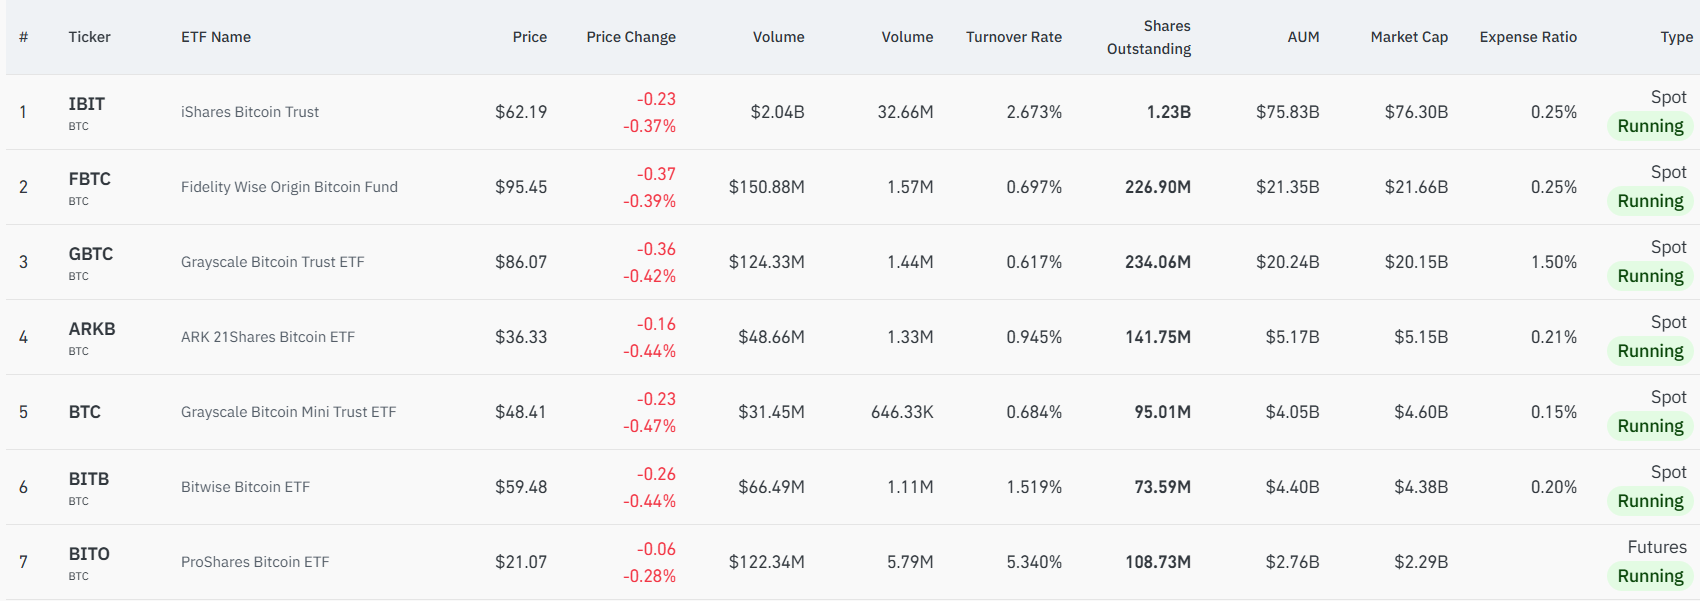The image size is (1700, 601).
Task: Click the Spot label in the FBTC row
Action: click(x=1668, y=172)
